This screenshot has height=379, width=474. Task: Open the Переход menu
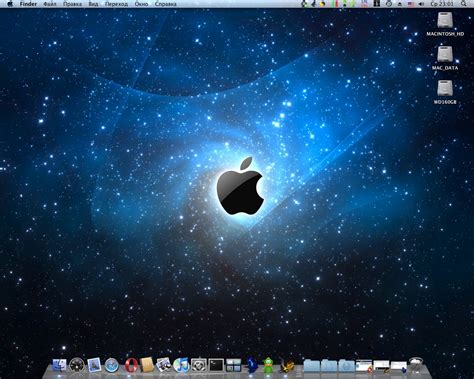(116, 4)
